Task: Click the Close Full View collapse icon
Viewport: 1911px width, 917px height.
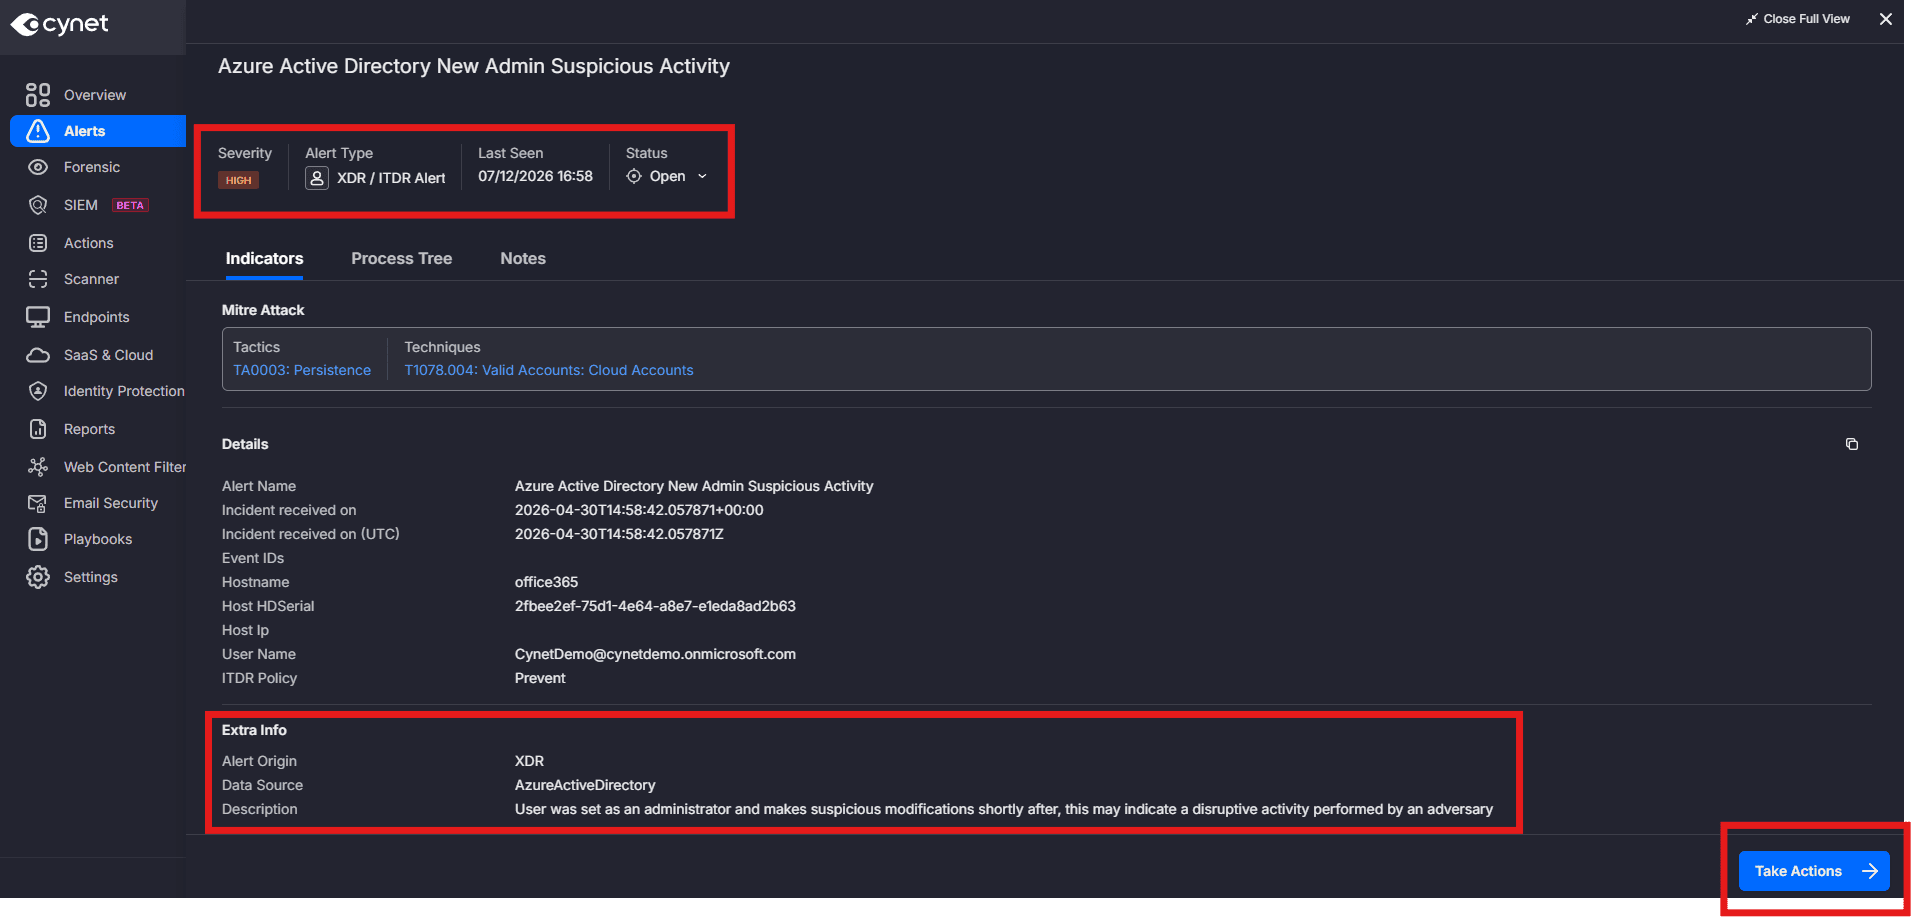Action: (1752, 19)
